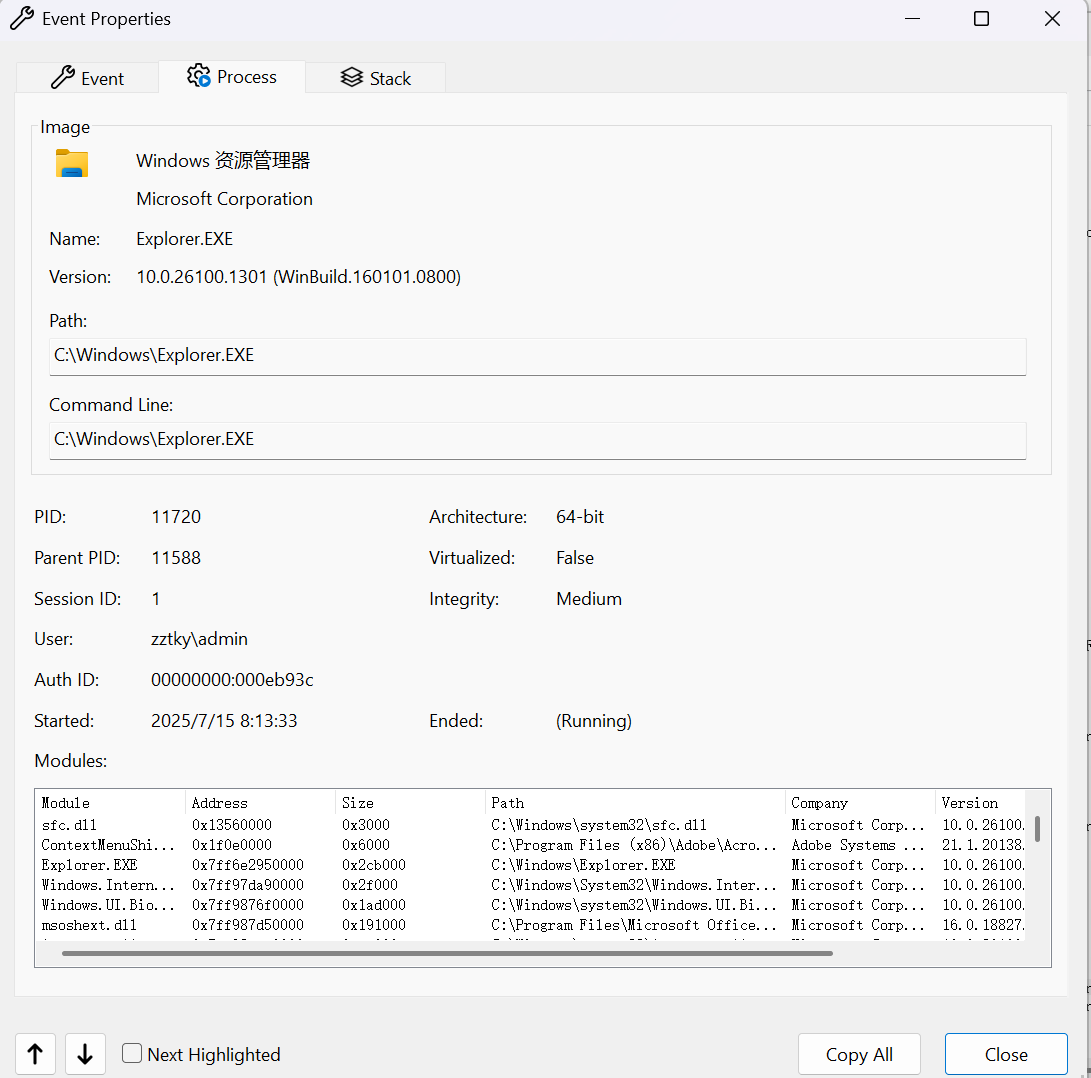This screenshot has width=1091, height=1078.
Task: Switch to the Event tab
Action: click(88, 78)
